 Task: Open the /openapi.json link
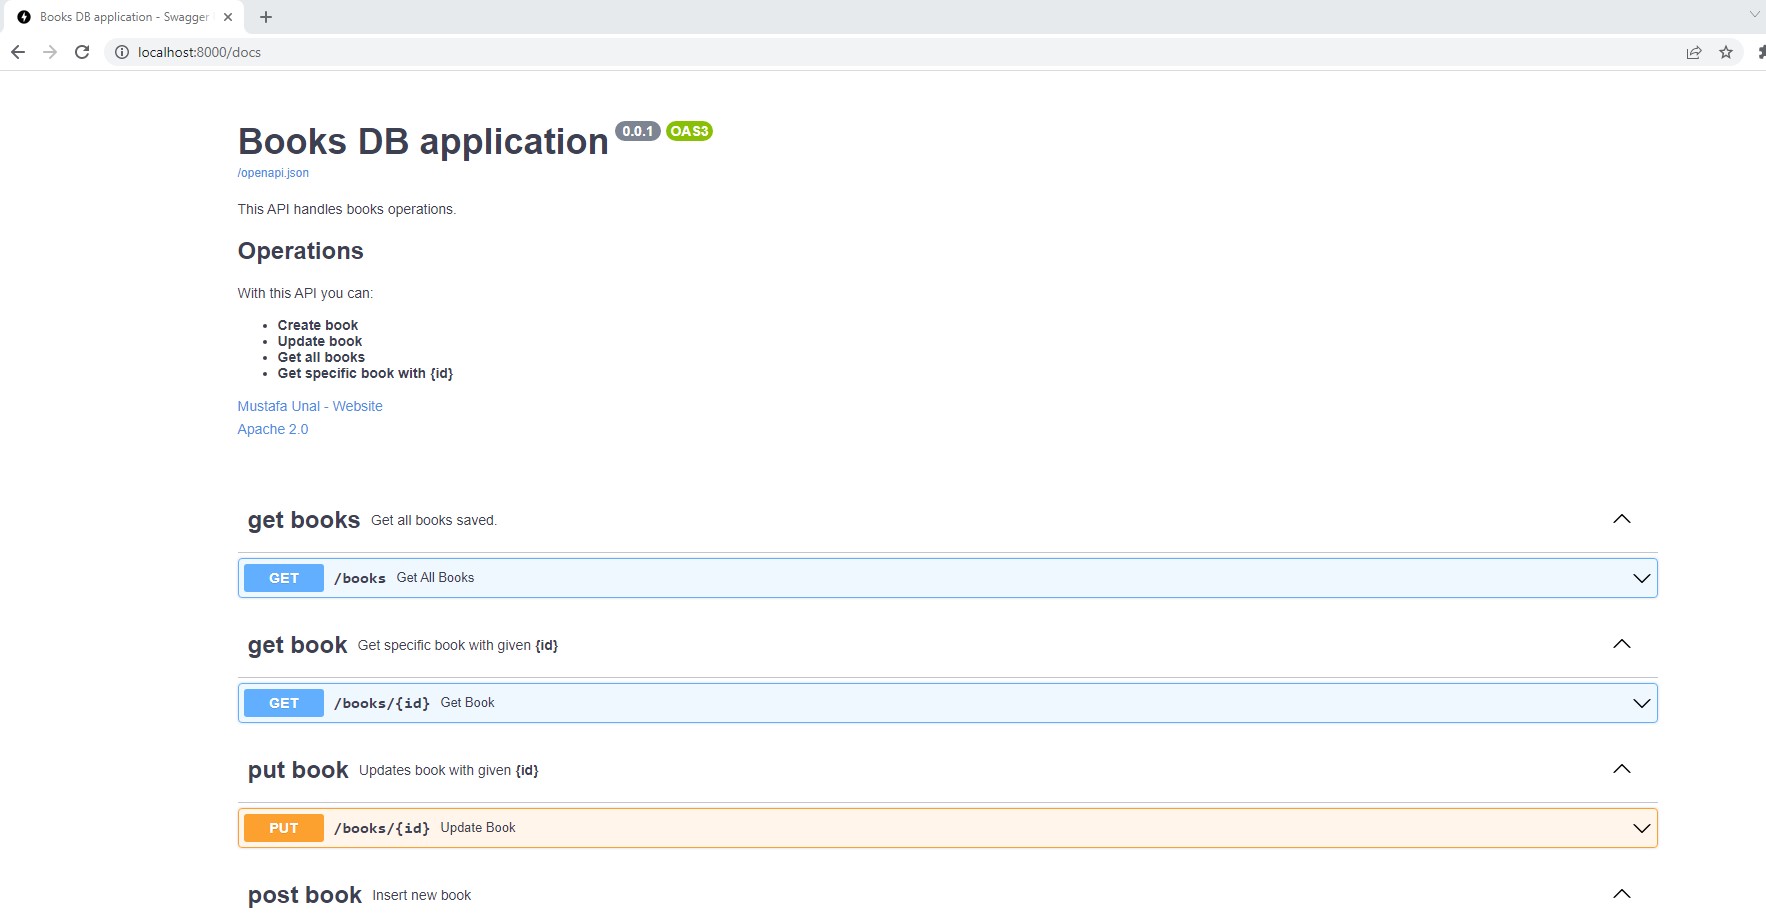pos(272,172)
